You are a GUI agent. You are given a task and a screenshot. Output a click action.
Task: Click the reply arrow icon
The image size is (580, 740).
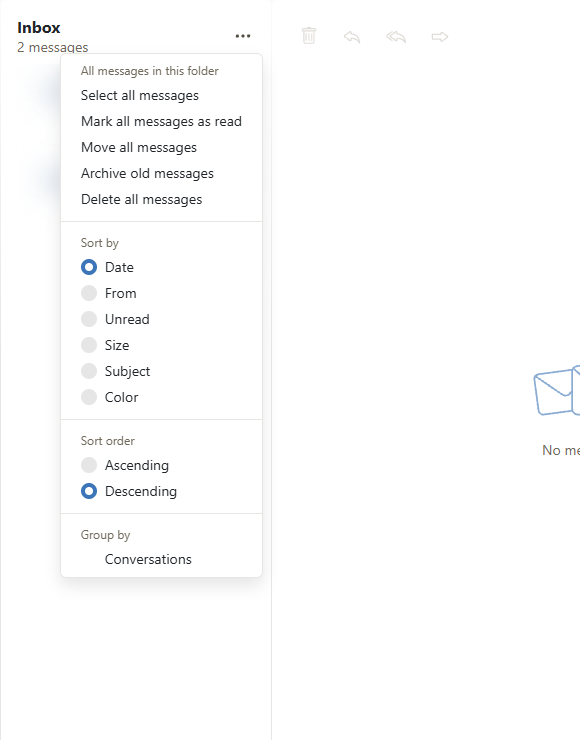[352, 37]
